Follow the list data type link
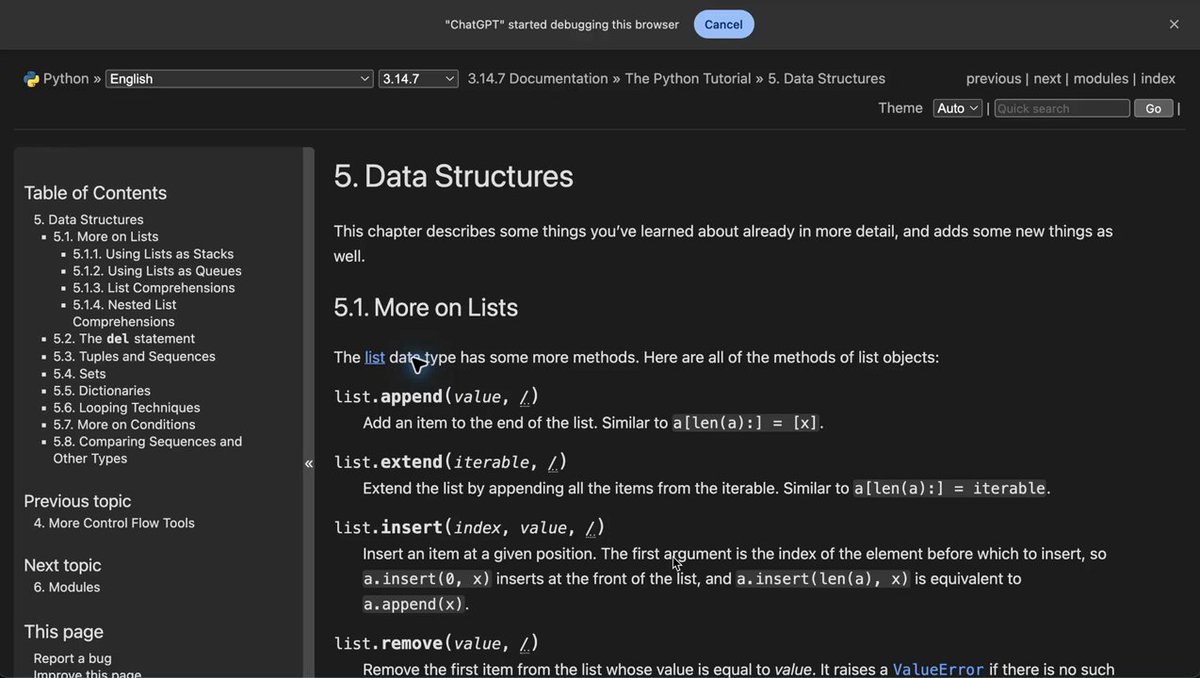1200x678 pixels. point(375,357)
